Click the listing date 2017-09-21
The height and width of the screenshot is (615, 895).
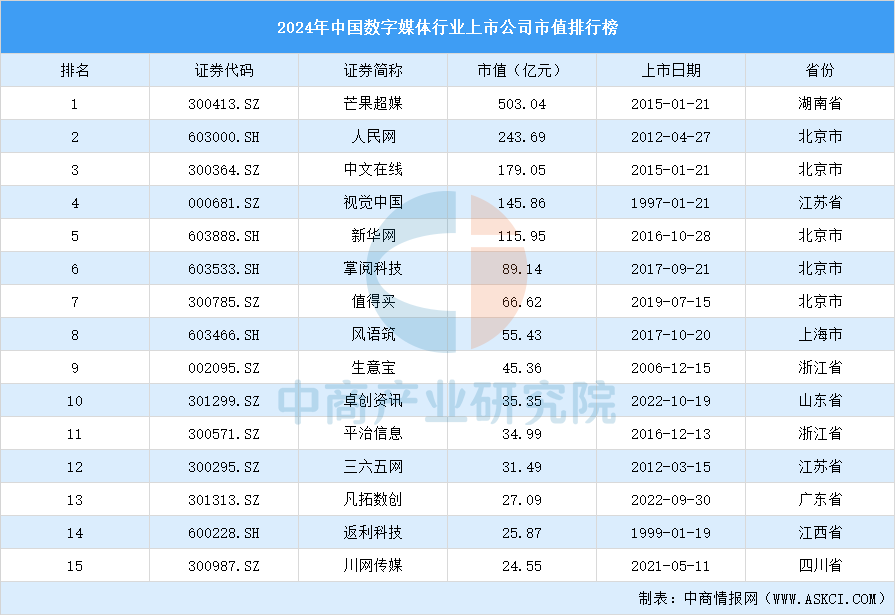[x=671, y=270]
